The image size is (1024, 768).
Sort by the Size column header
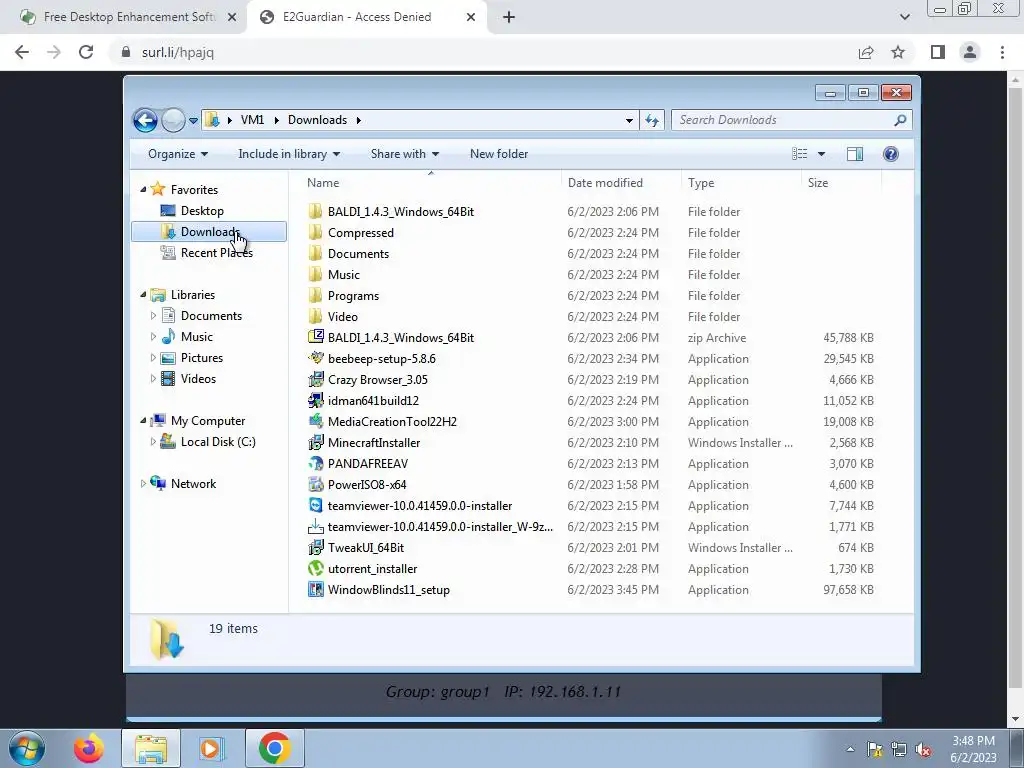click(841, 183)
